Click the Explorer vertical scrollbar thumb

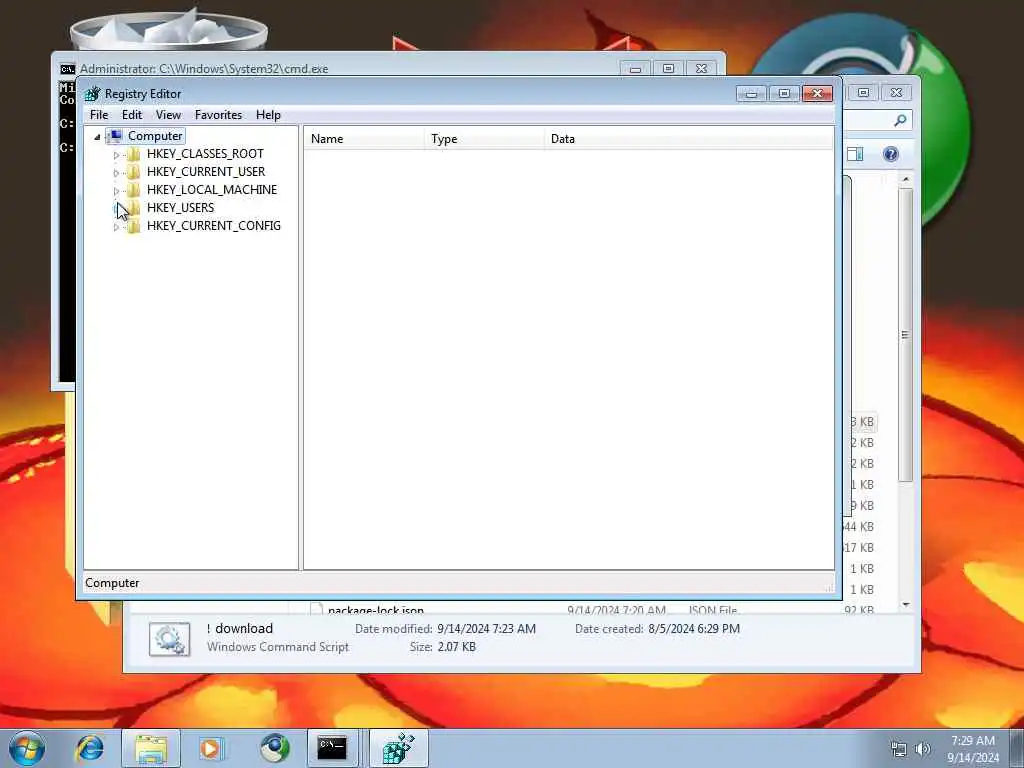click(x=905, y=335)
